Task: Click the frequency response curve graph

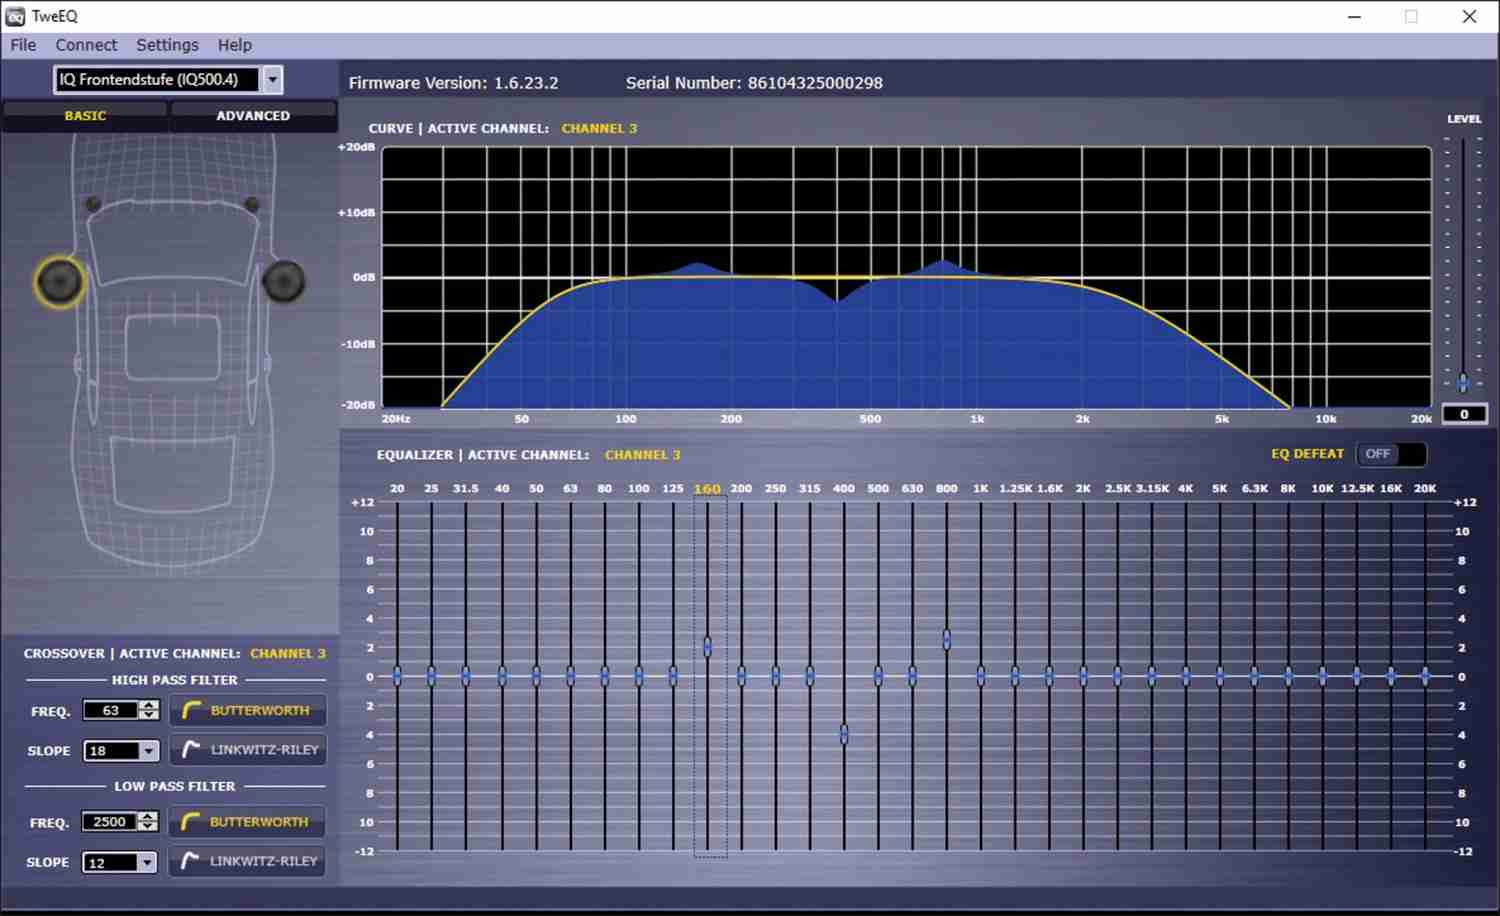Action: (x=906, y=277)
